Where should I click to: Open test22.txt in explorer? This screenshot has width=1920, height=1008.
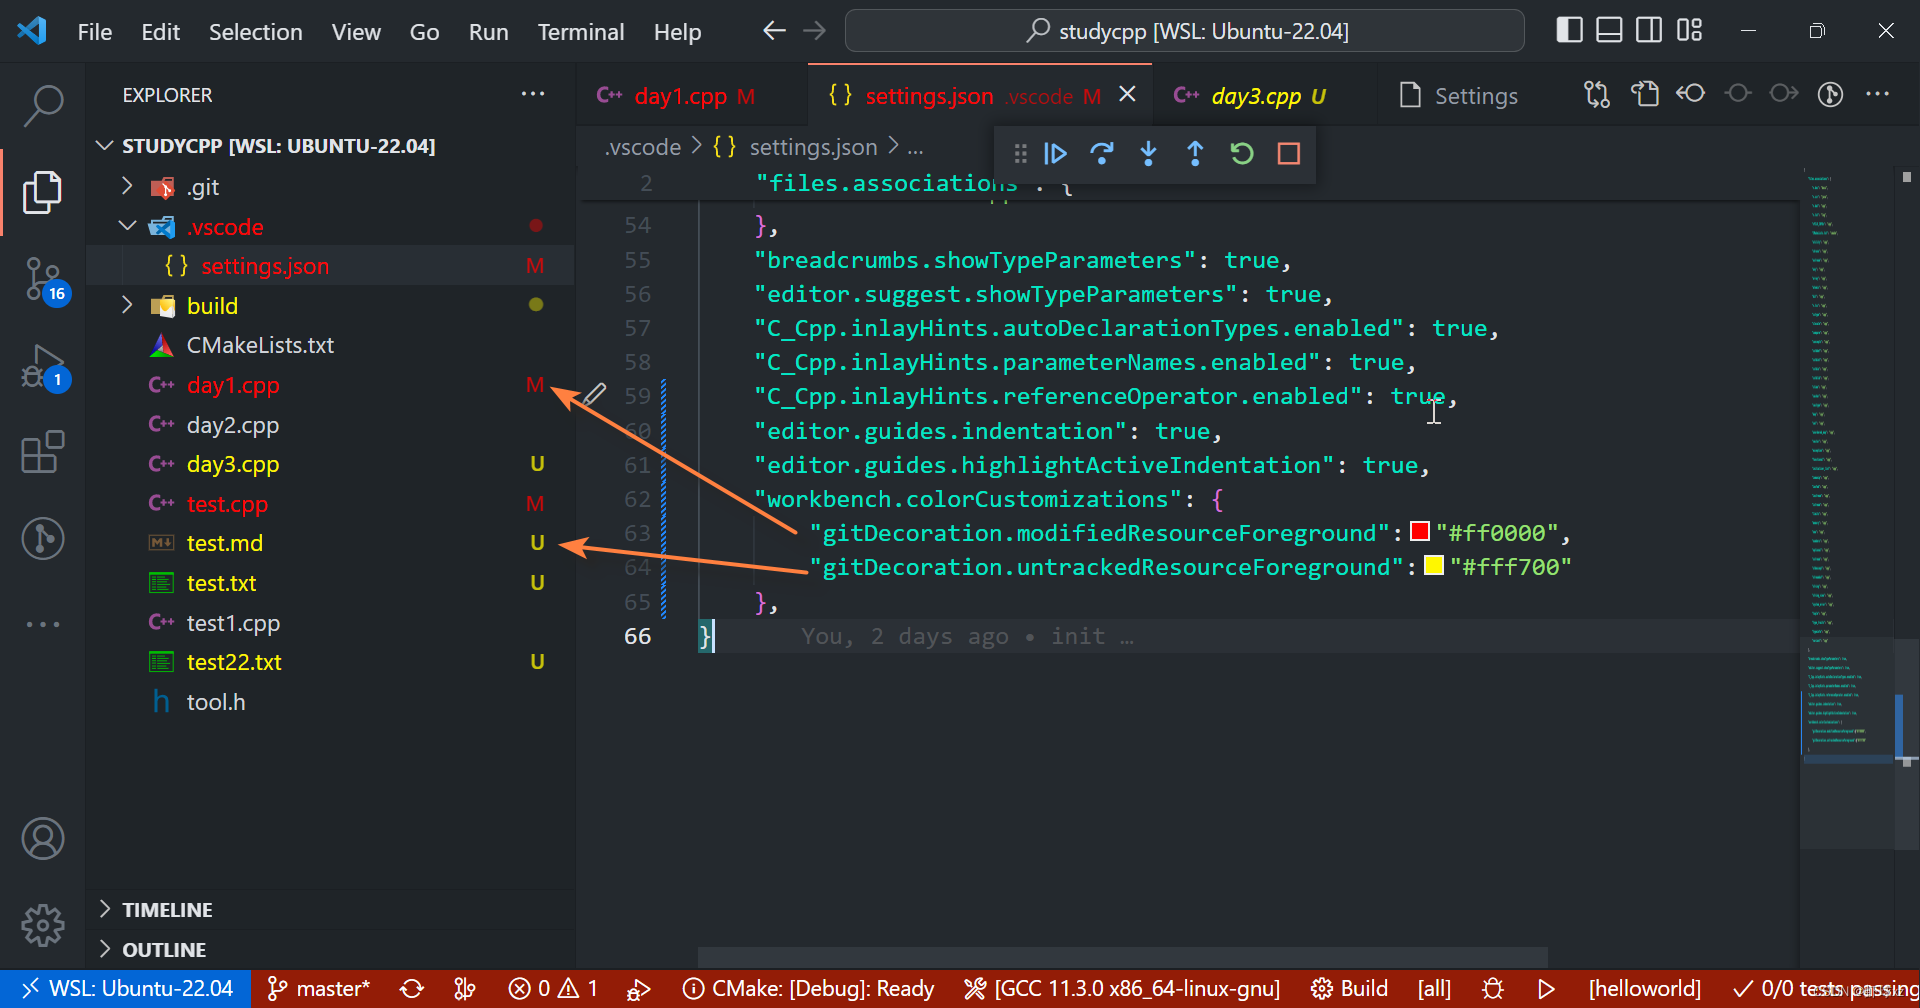pyautogui.click(x=234, y=662)
